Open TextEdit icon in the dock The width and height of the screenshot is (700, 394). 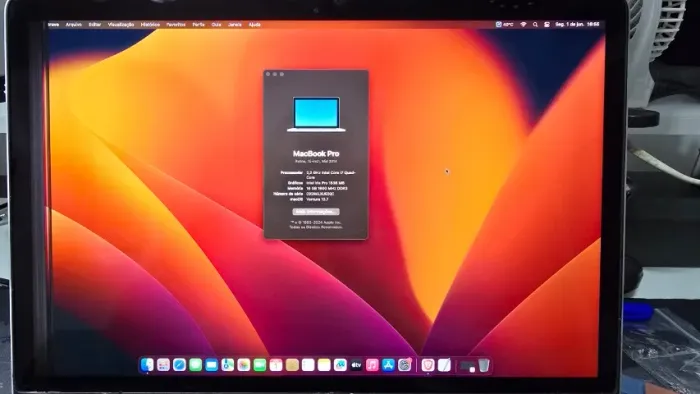click(444, 365)
